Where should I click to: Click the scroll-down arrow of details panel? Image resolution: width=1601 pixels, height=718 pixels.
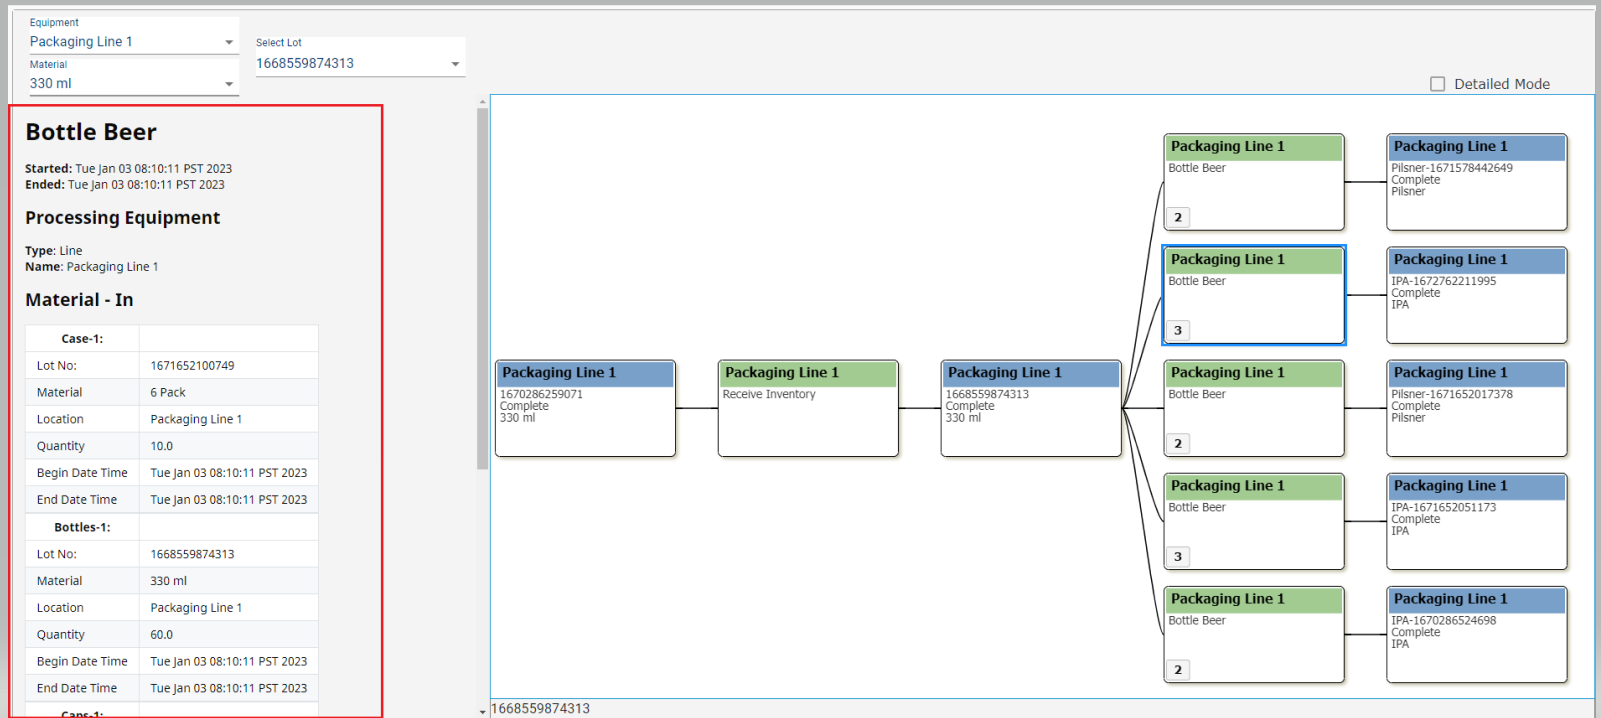[x=483, y=712]
